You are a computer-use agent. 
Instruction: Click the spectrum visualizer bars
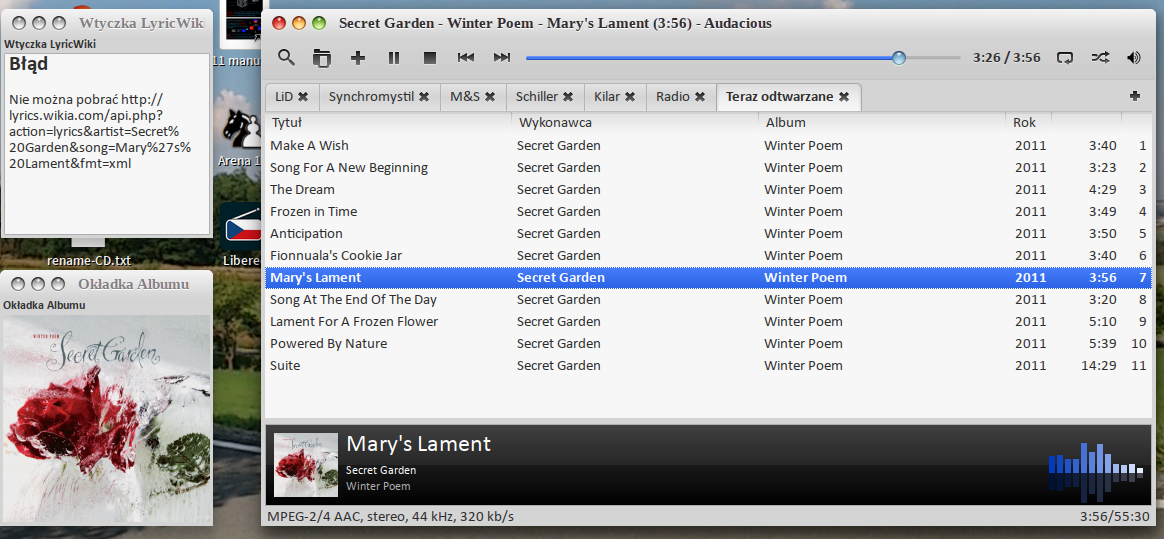point(1096,471)
